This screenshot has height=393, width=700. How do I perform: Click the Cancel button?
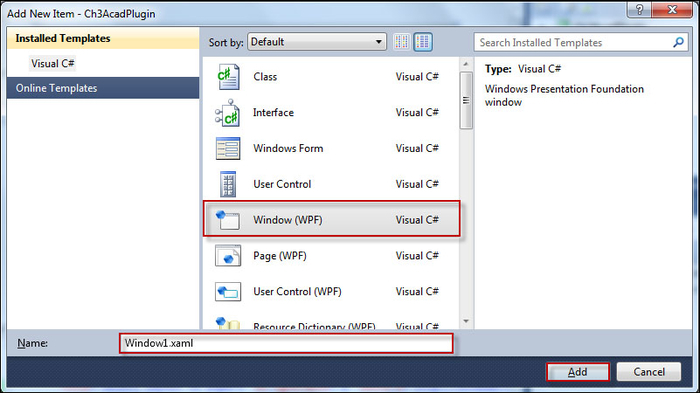tap(649, 372)
